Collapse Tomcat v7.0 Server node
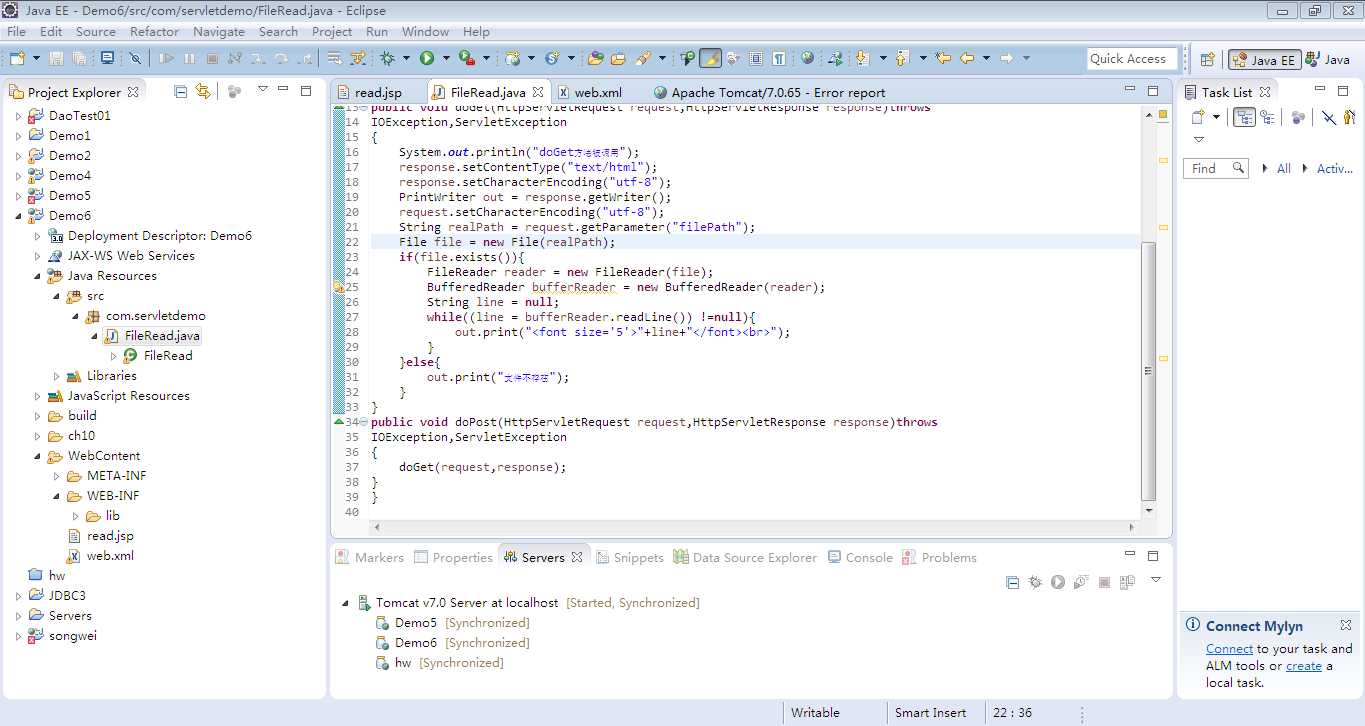Image resolution: width=1365 pixels, height=726 pixels. click(346, 603)
